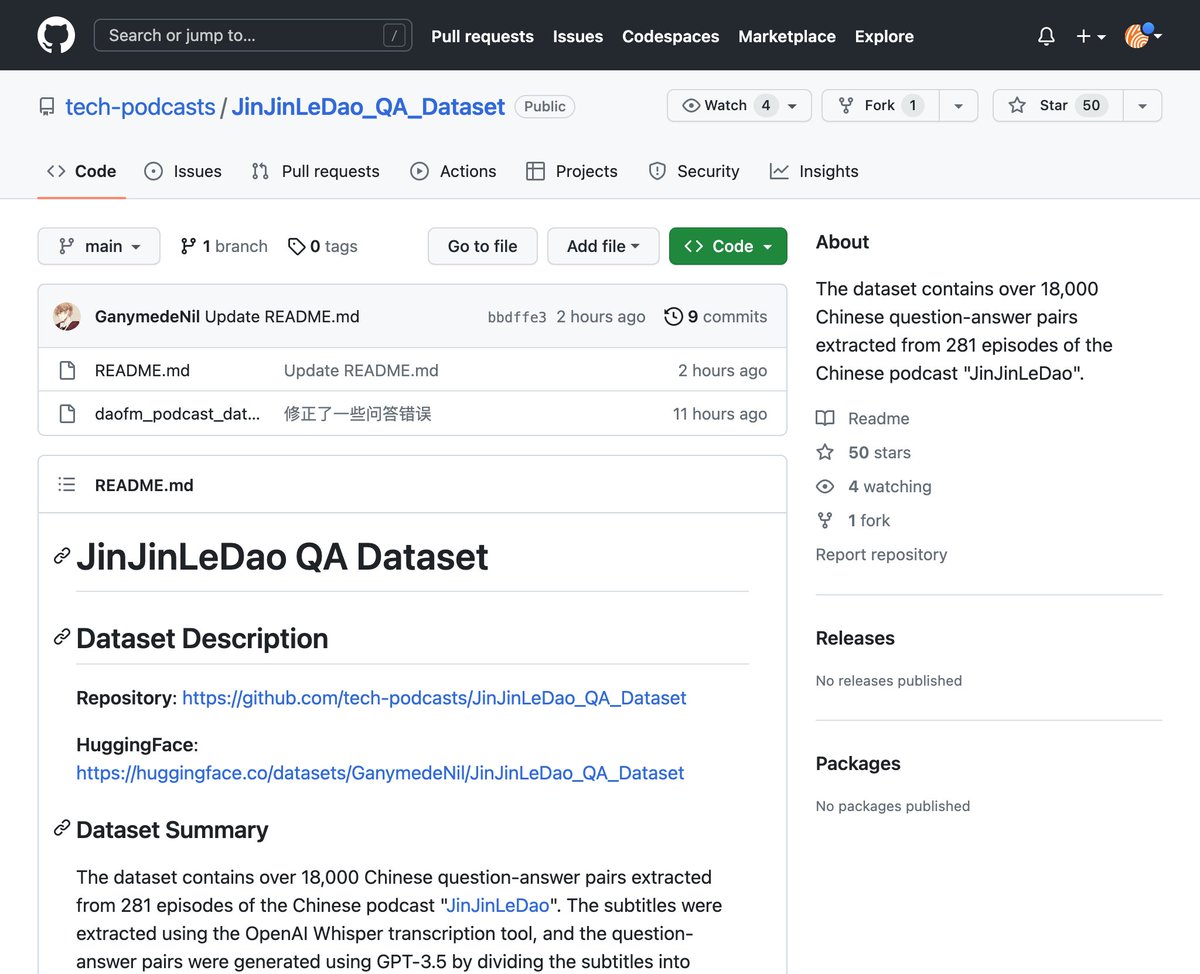Switch to the Code tab

[x=82, y=171]
